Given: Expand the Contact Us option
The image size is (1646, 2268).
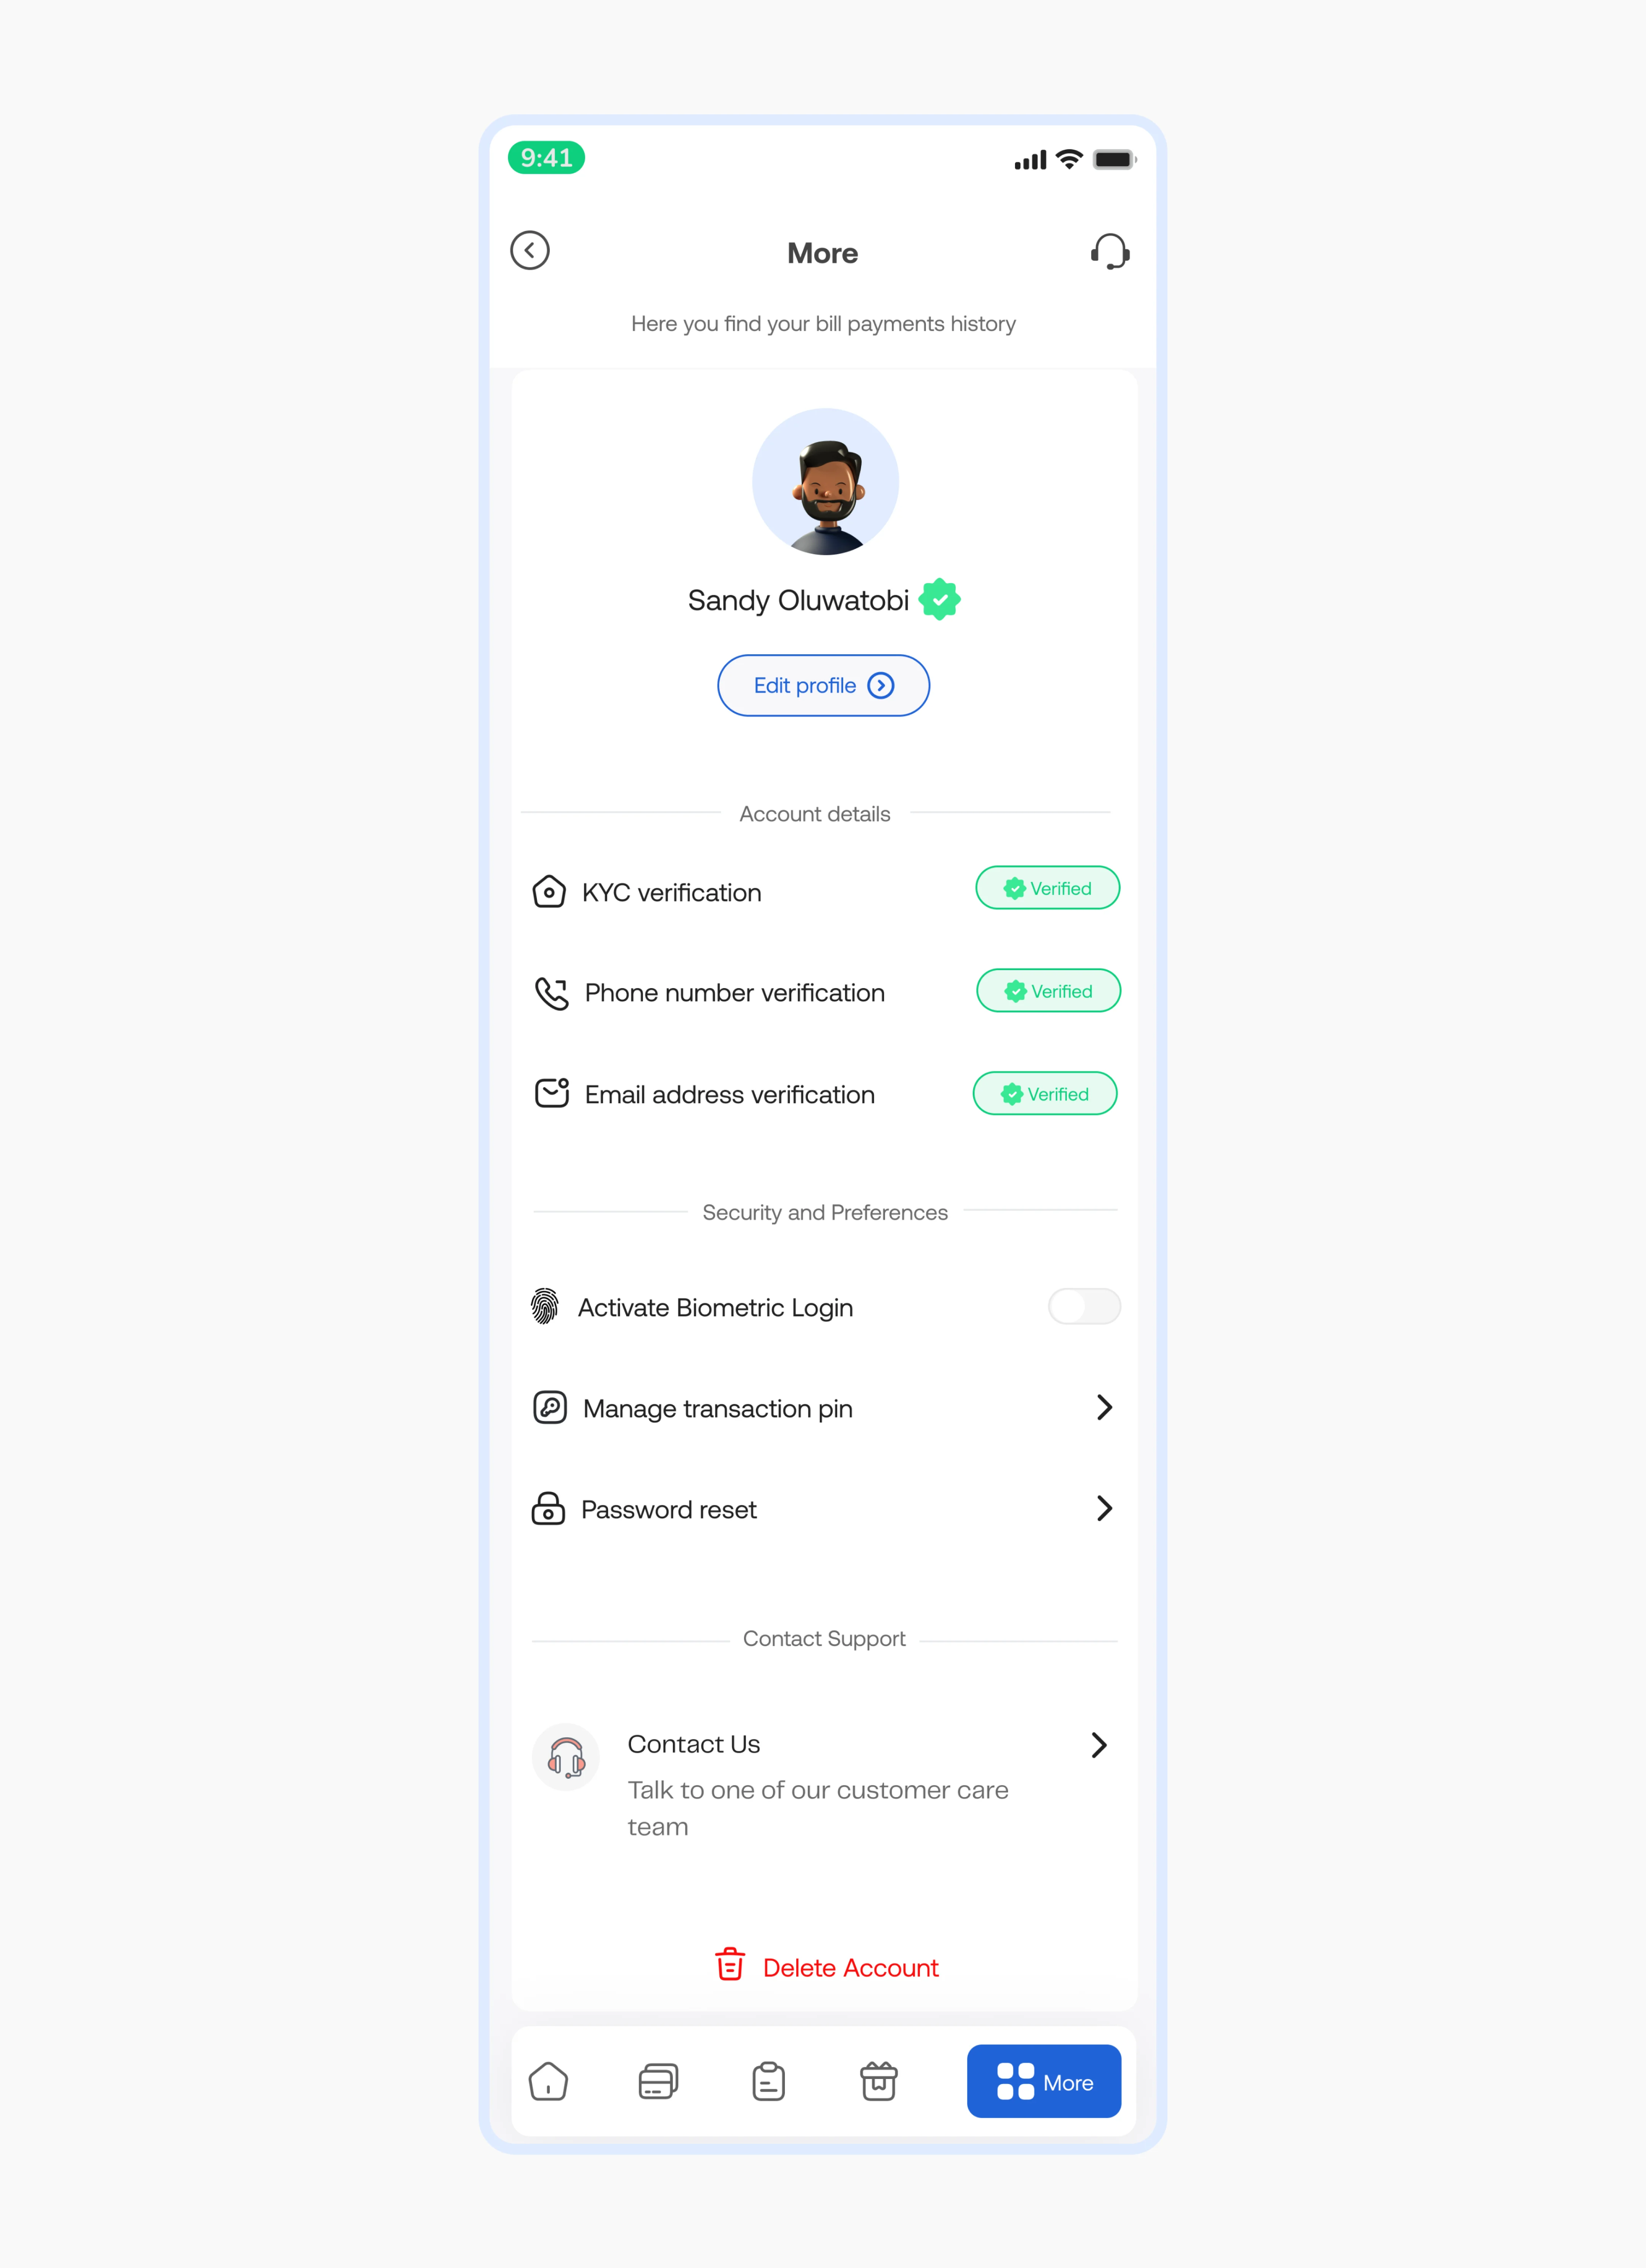Looking at the screenshot, I should coord(1104,1743).
